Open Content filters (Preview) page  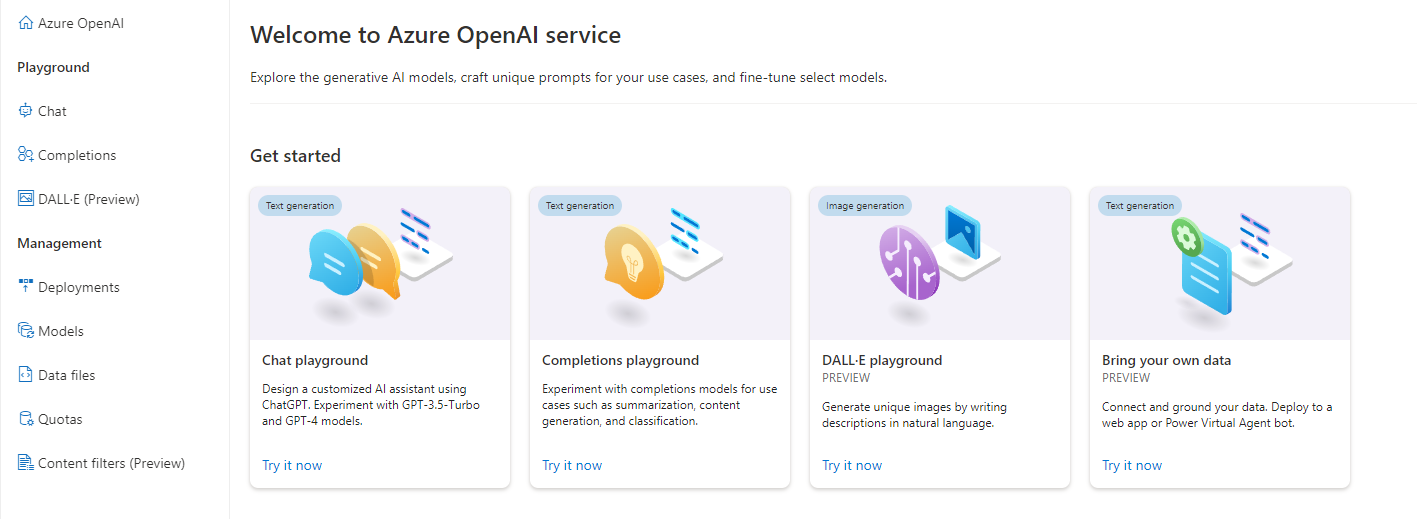[x=111, y=463]
